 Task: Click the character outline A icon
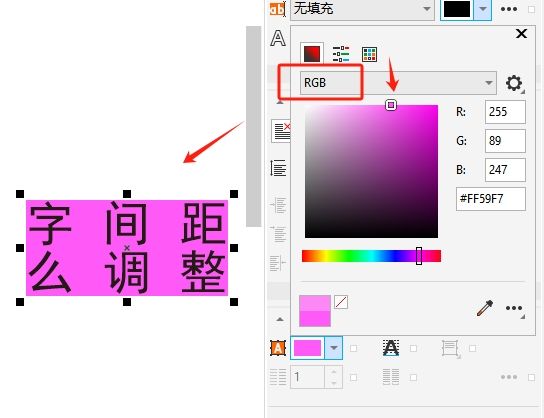[391, 348]
